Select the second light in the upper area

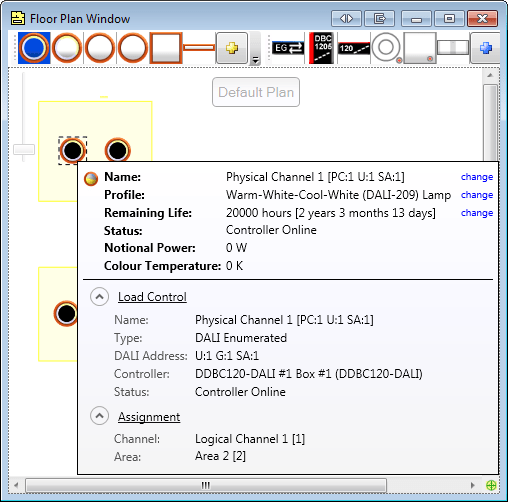click(x=118, y=150)
